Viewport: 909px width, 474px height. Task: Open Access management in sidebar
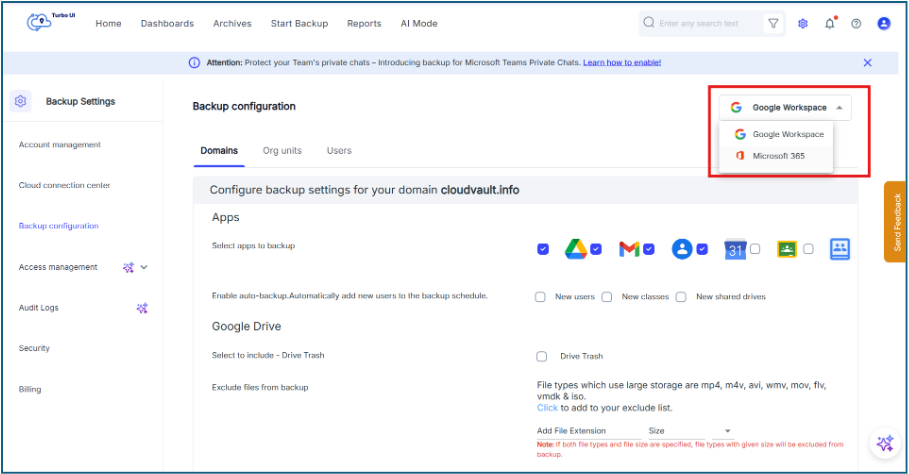pos(58,267)
